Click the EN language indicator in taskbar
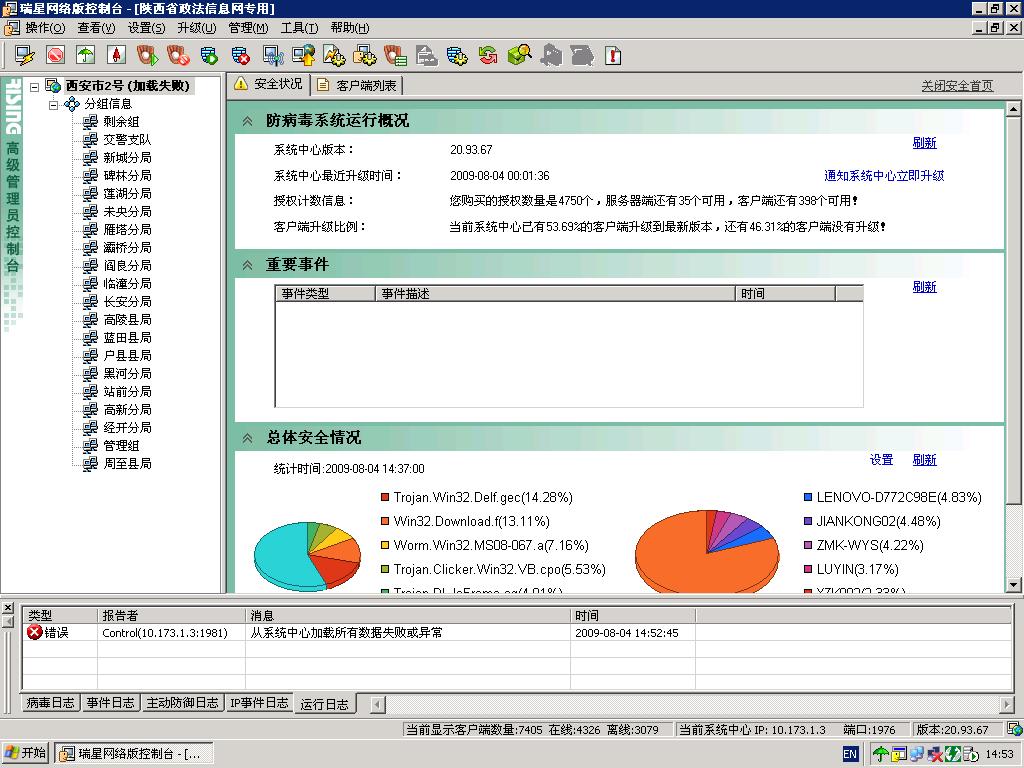This screenshot has height=768, width=1024. pos(850,754)
